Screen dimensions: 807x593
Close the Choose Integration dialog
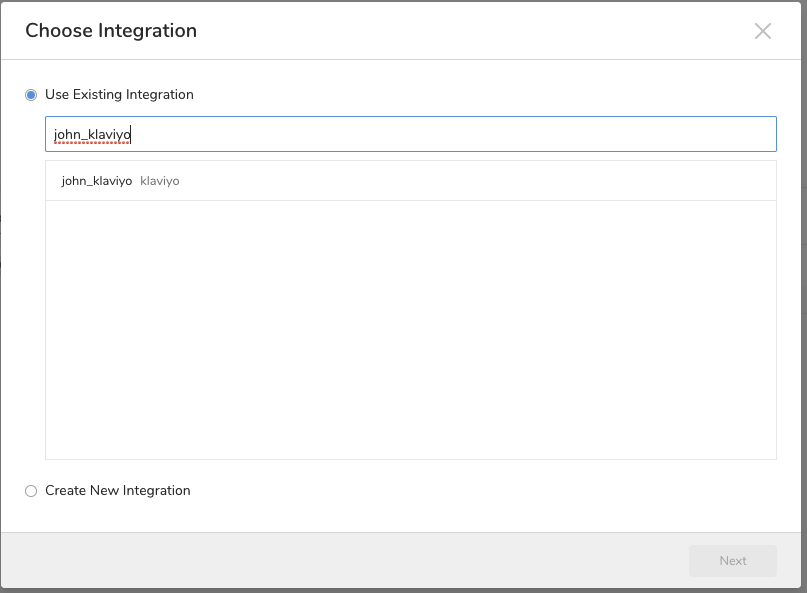click(x=763, y=31)
